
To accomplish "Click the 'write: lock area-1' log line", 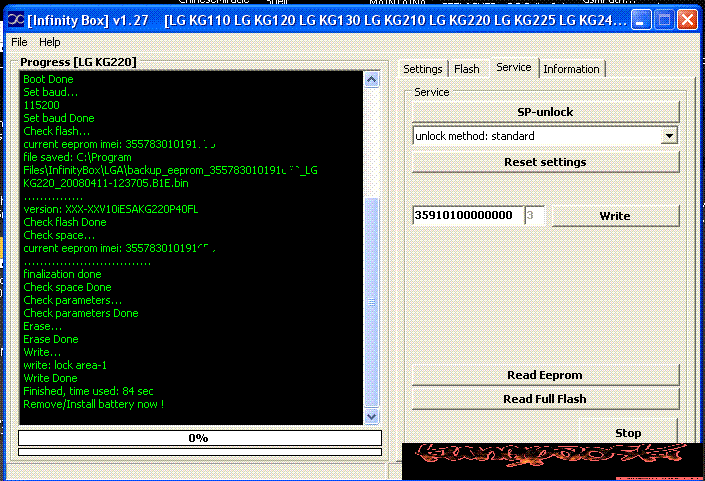I will 65,365.
